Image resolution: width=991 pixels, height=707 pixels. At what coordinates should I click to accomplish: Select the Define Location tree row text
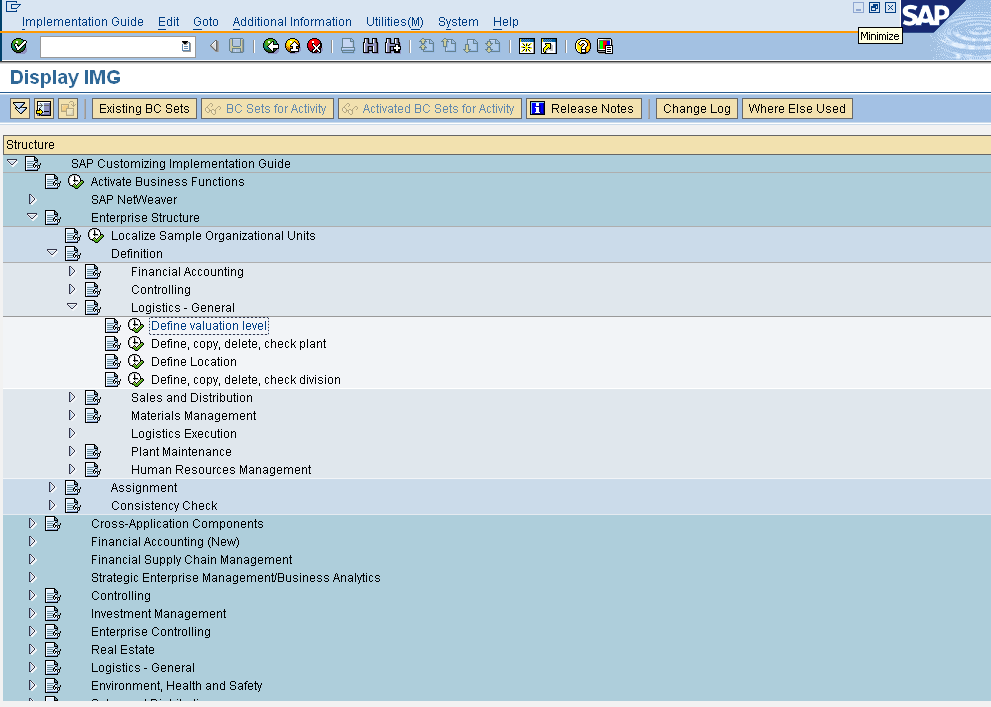pyautogui.click(x=194, y=362)
